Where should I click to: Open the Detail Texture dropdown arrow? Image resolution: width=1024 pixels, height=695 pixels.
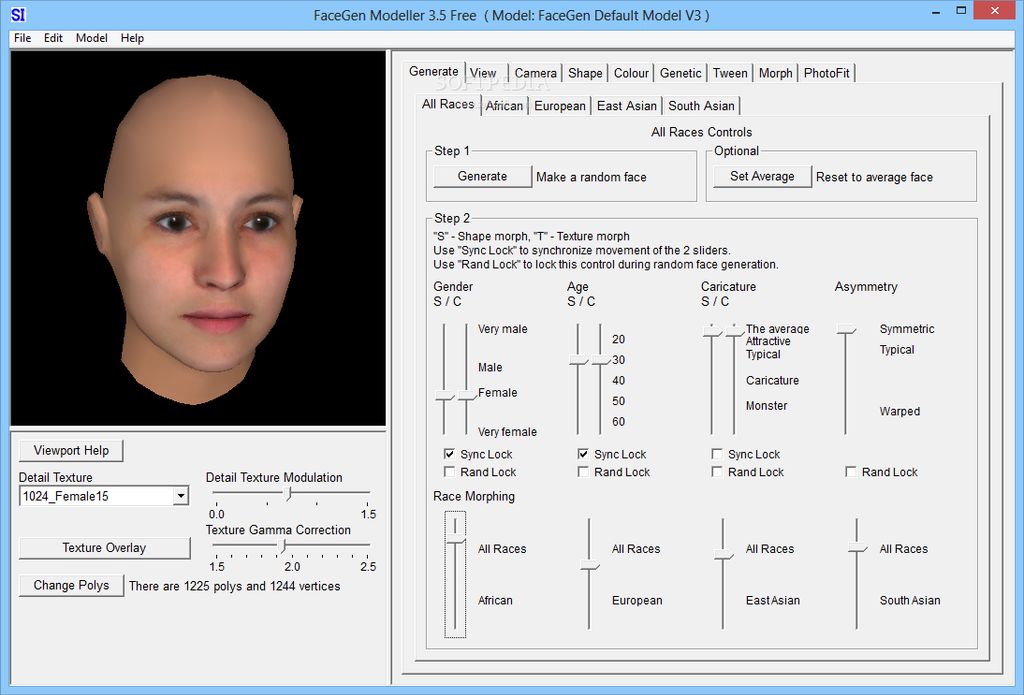coord(180,496)
